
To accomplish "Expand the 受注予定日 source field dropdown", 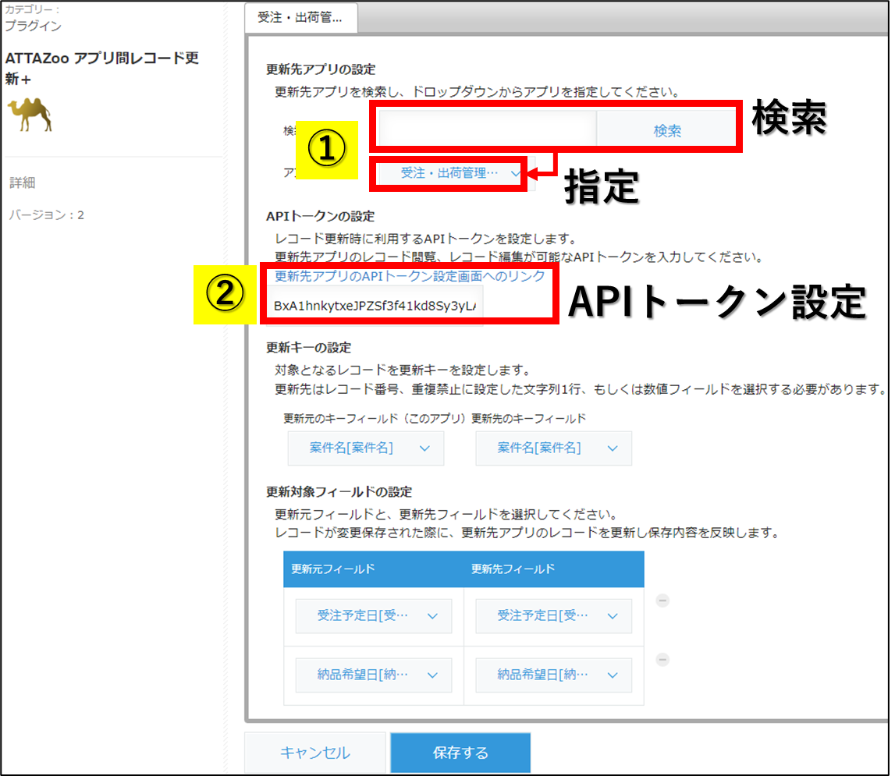I will click(x=373, y=616).
